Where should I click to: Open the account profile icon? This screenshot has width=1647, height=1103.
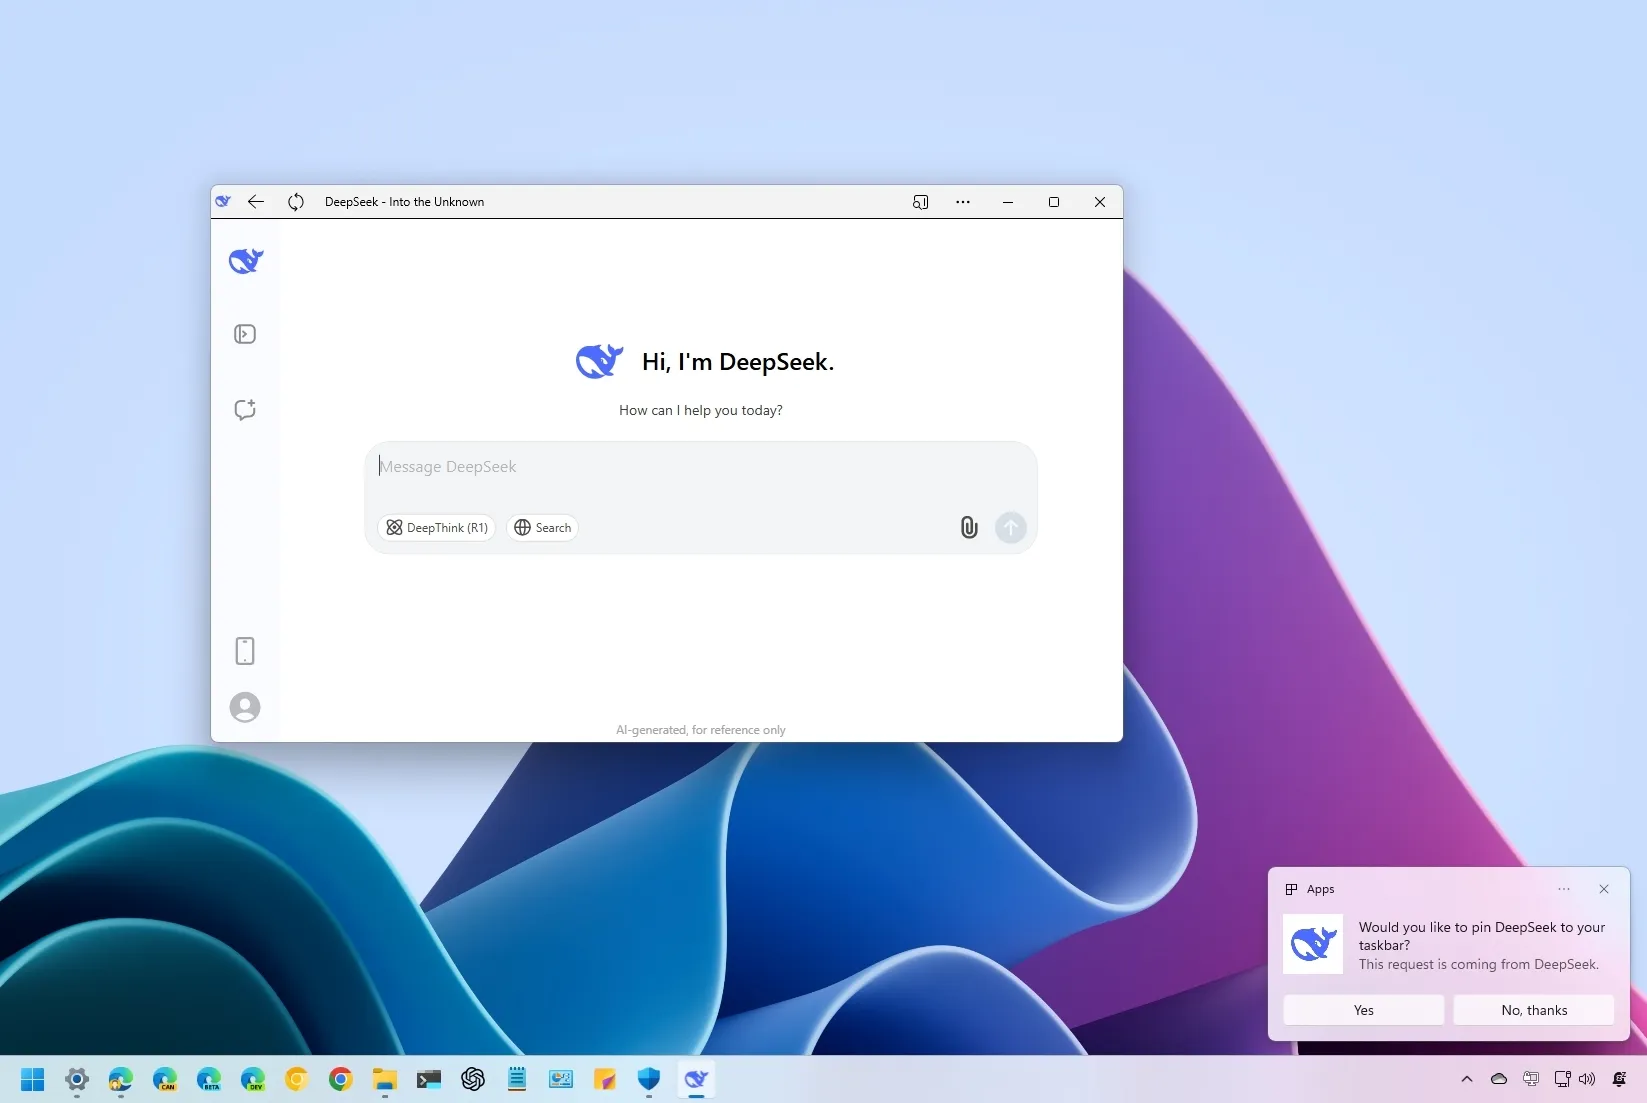(244, 707)
